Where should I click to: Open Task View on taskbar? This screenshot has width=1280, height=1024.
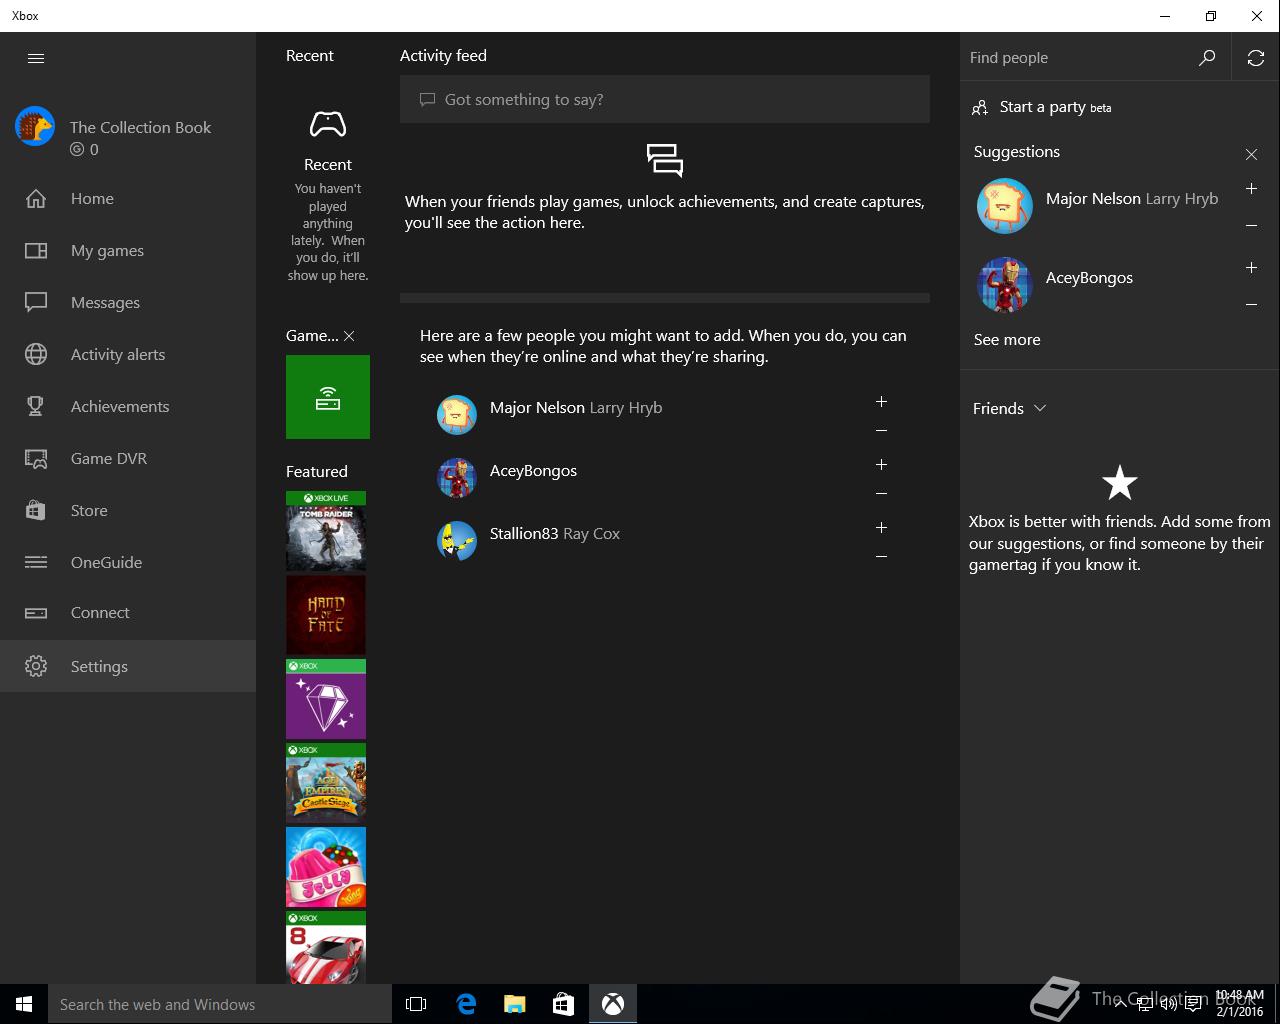pos(416,1004)
